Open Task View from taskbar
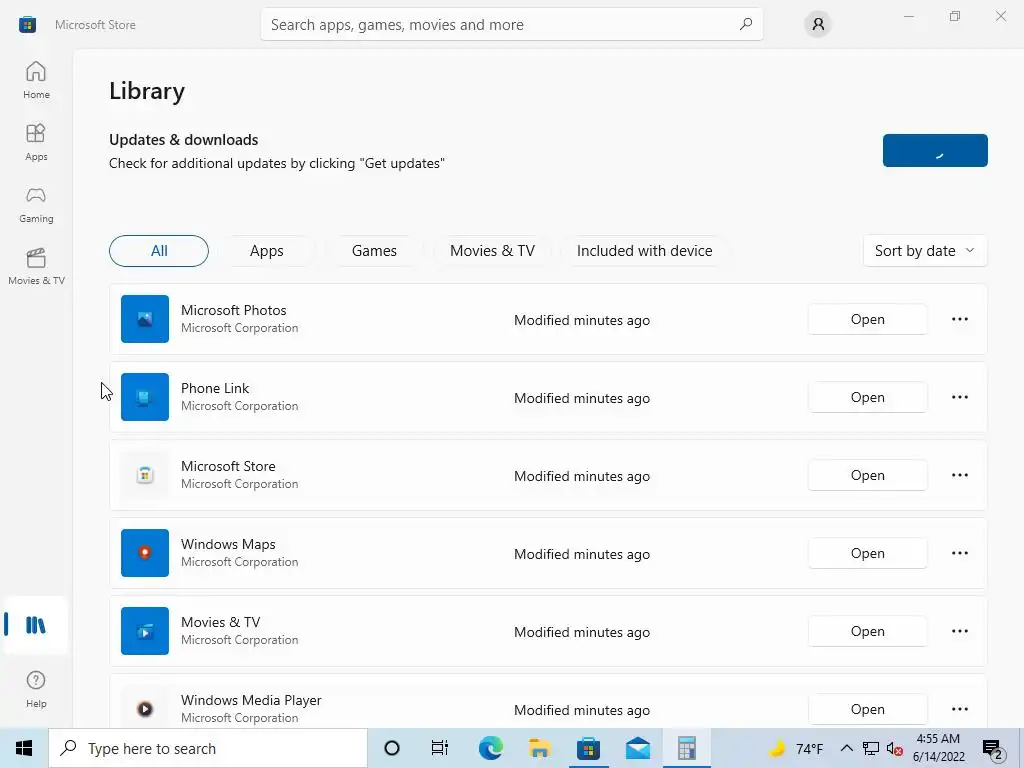 coord(440,748)
